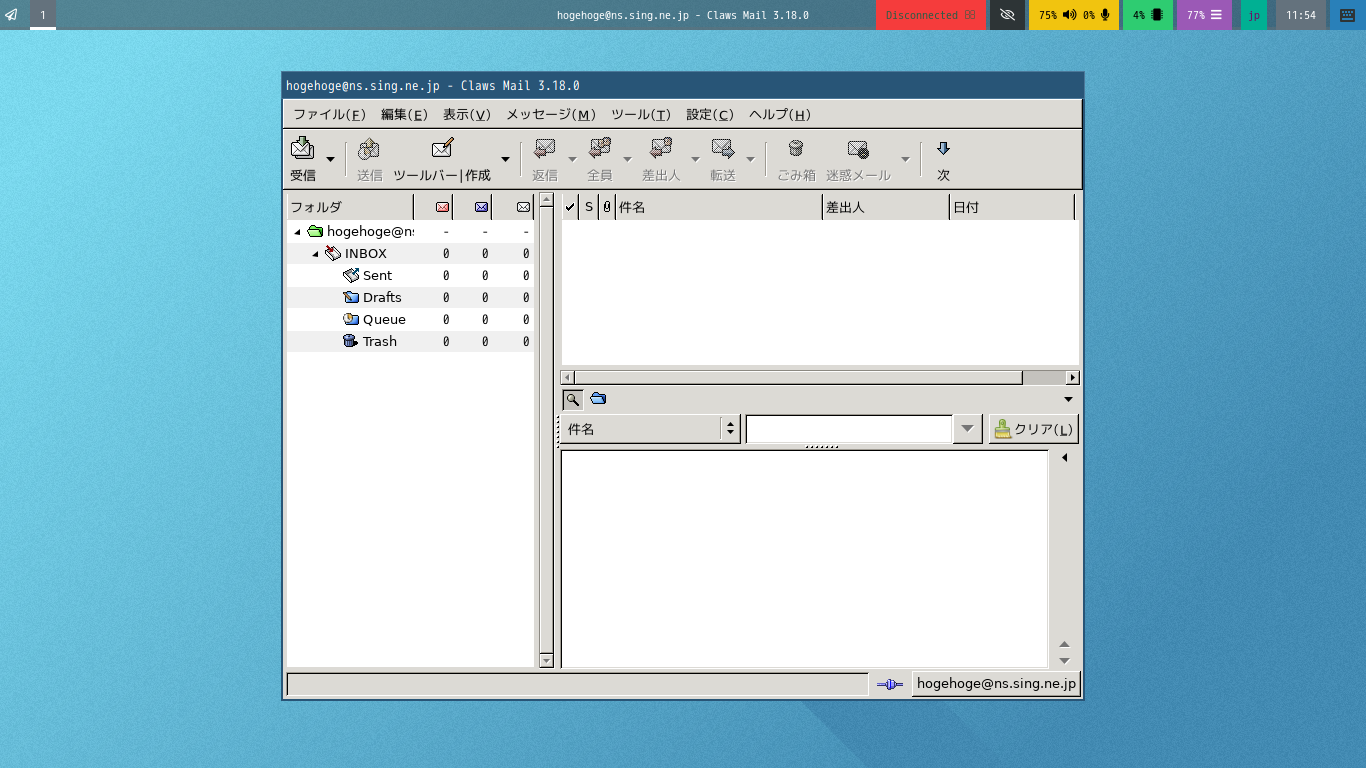This screenshot has width=1366, height=768.
Task: Click the jp keyboard layout indicator
Action: pyautogui.click(x=1254, y=15)
